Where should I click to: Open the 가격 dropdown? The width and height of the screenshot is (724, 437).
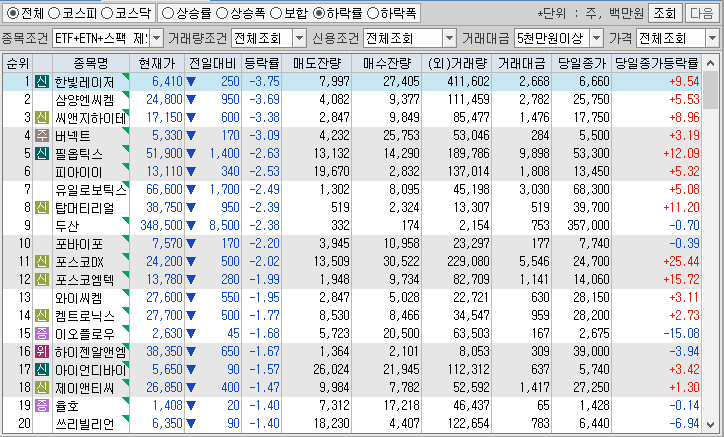coord(712,38)
